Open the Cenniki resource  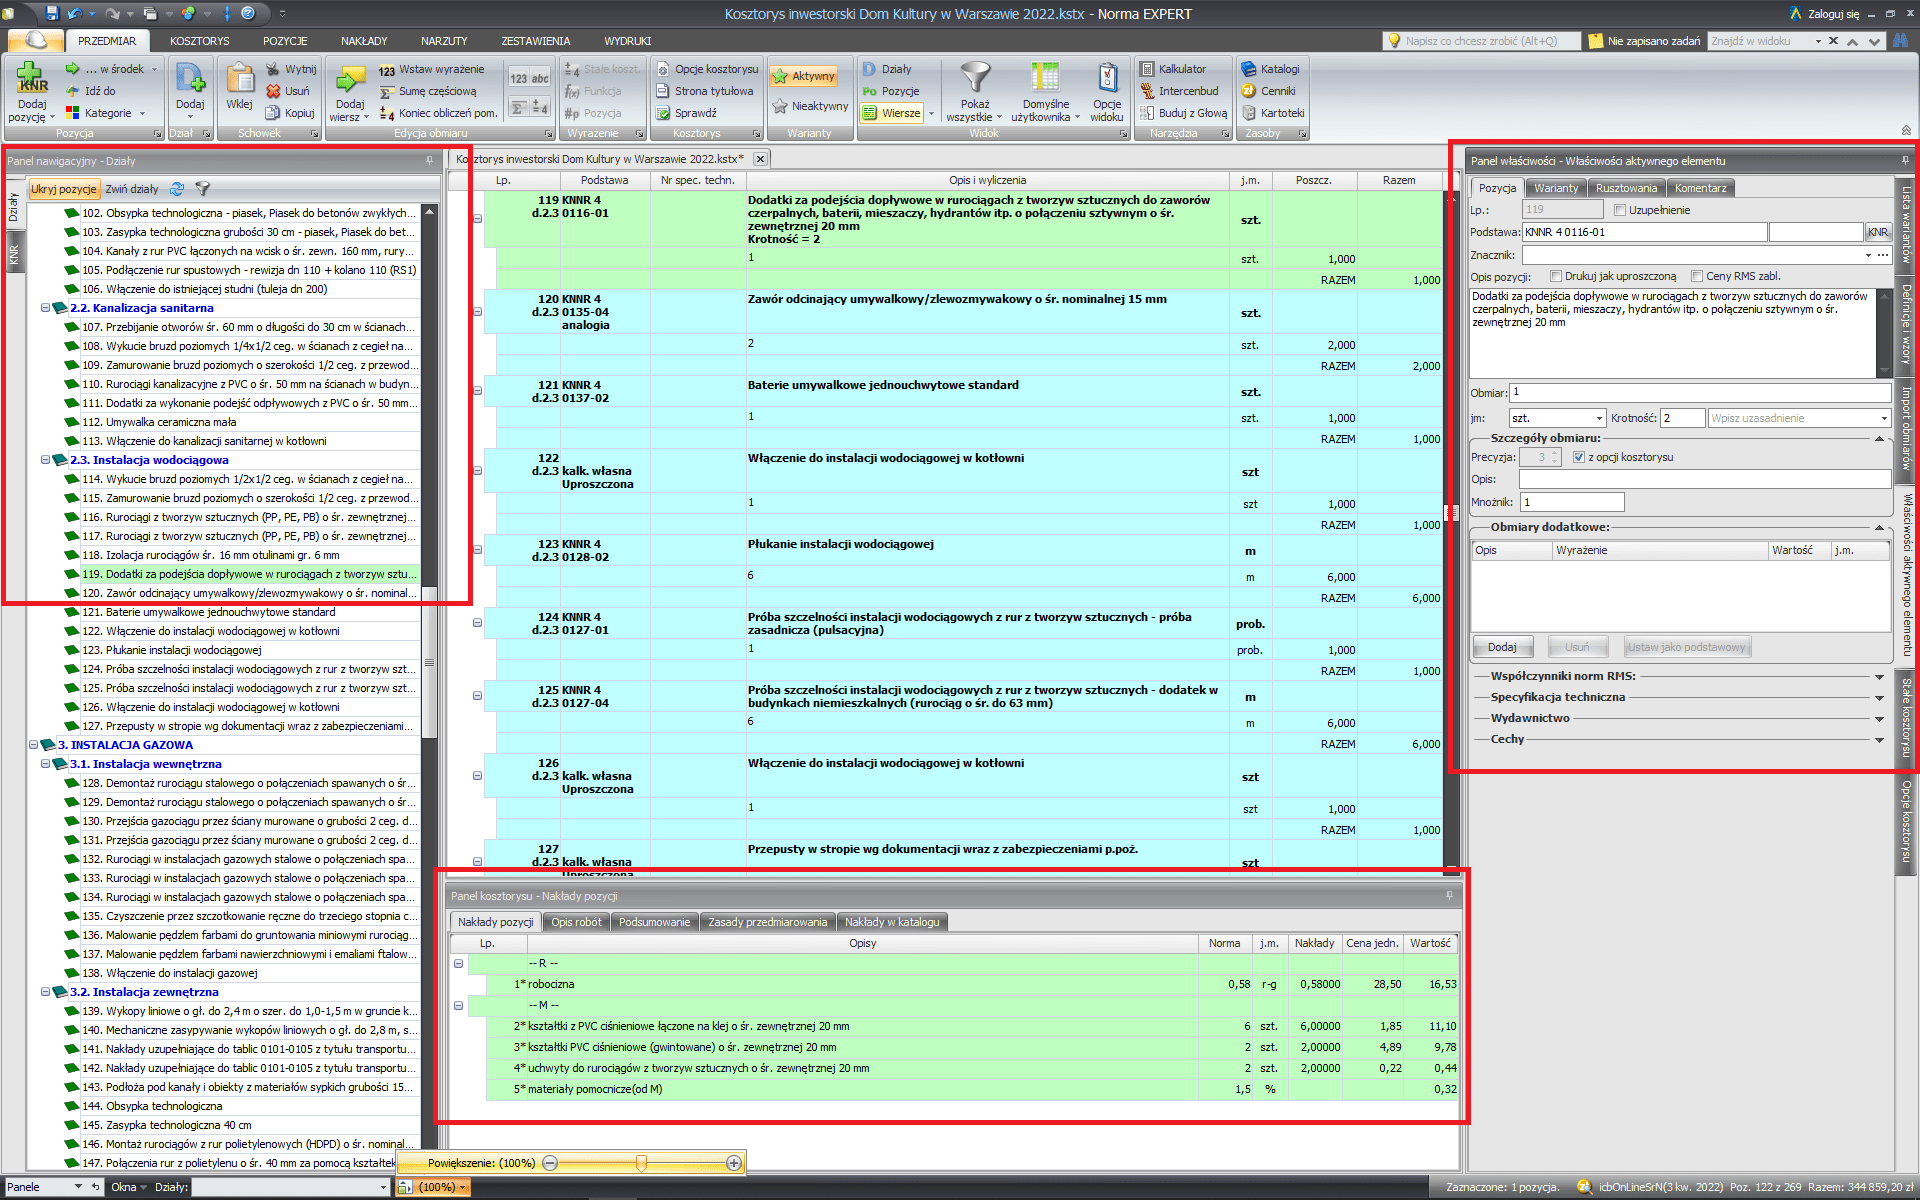pyautogui.click(x=1268, y=91)
